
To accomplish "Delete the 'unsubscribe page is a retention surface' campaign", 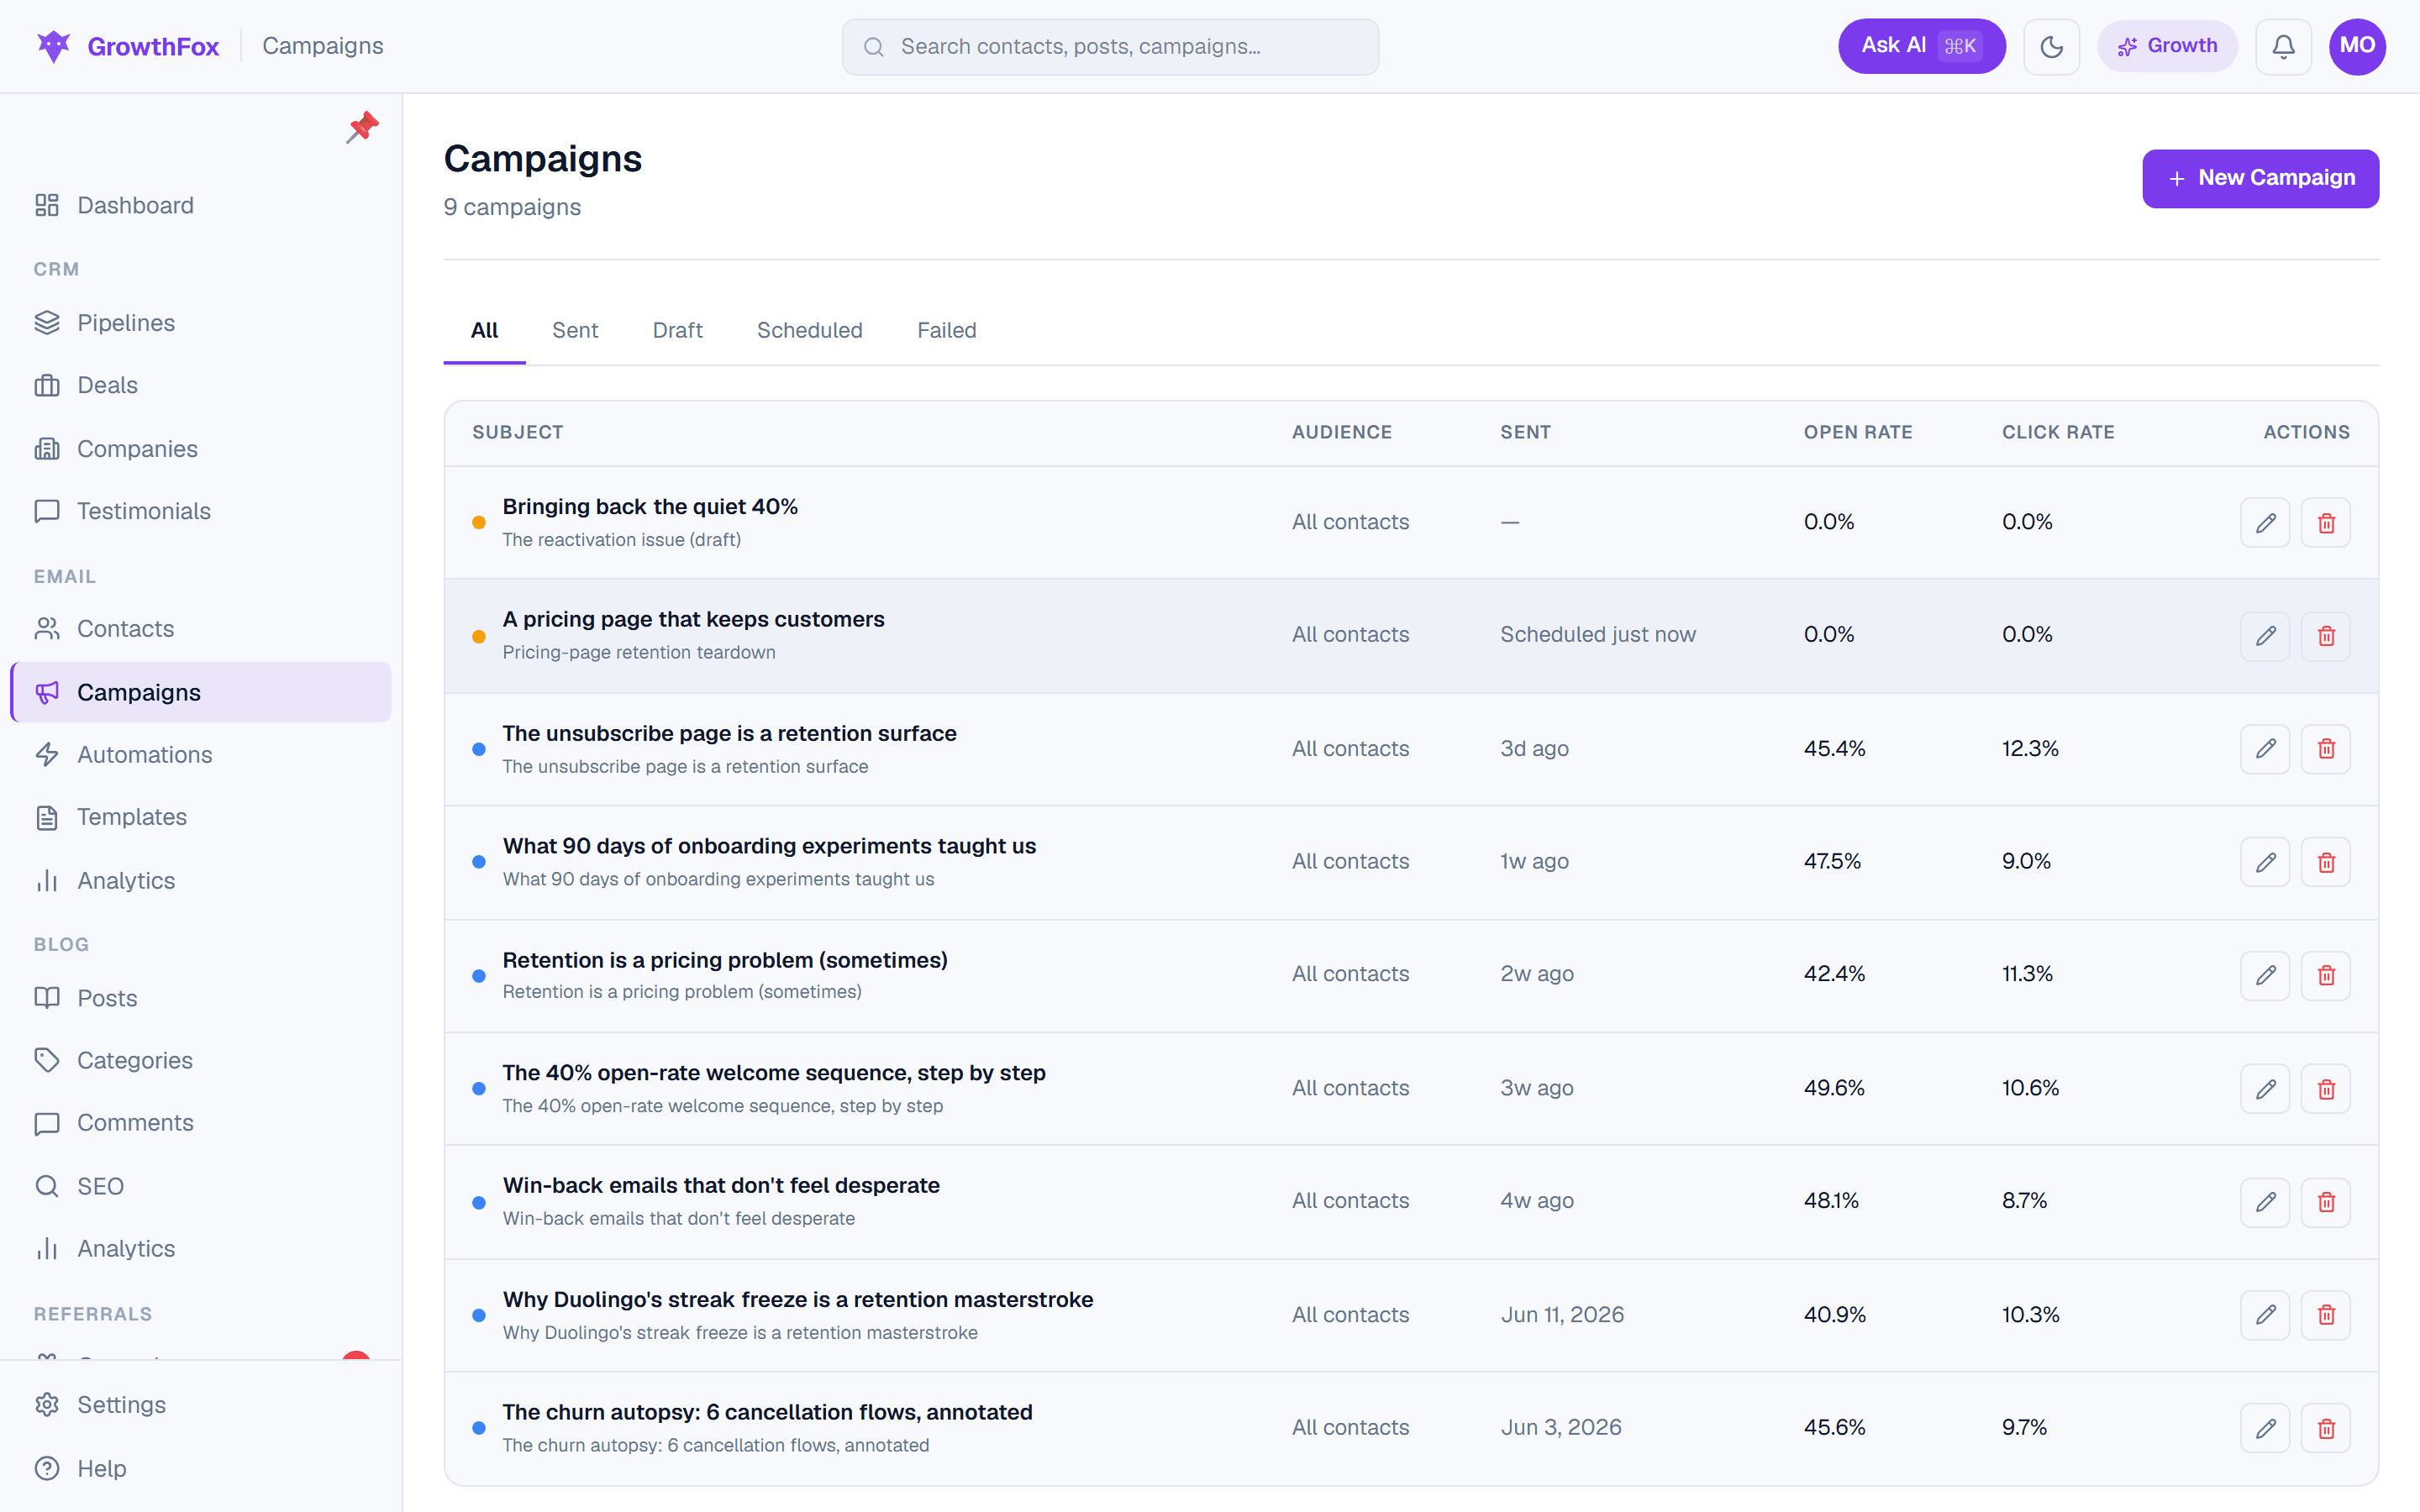I will click(2326, 748).
